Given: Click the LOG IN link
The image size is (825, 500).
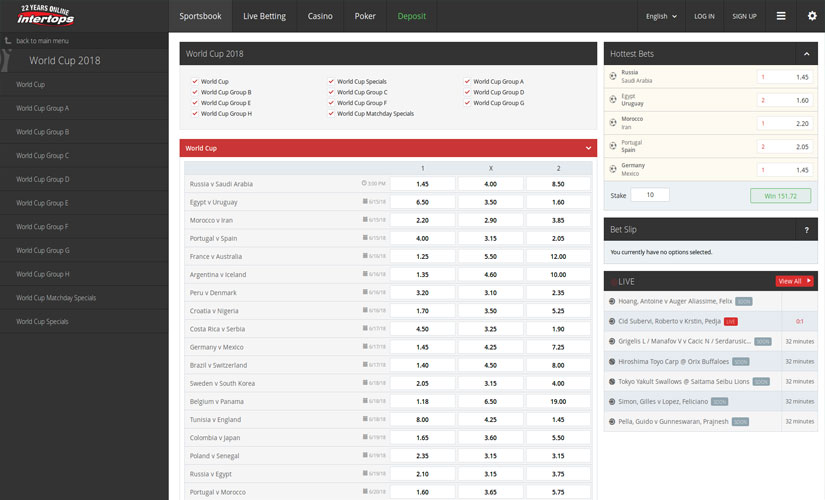Looking at the screenshot, I should (x=704, y=16).
